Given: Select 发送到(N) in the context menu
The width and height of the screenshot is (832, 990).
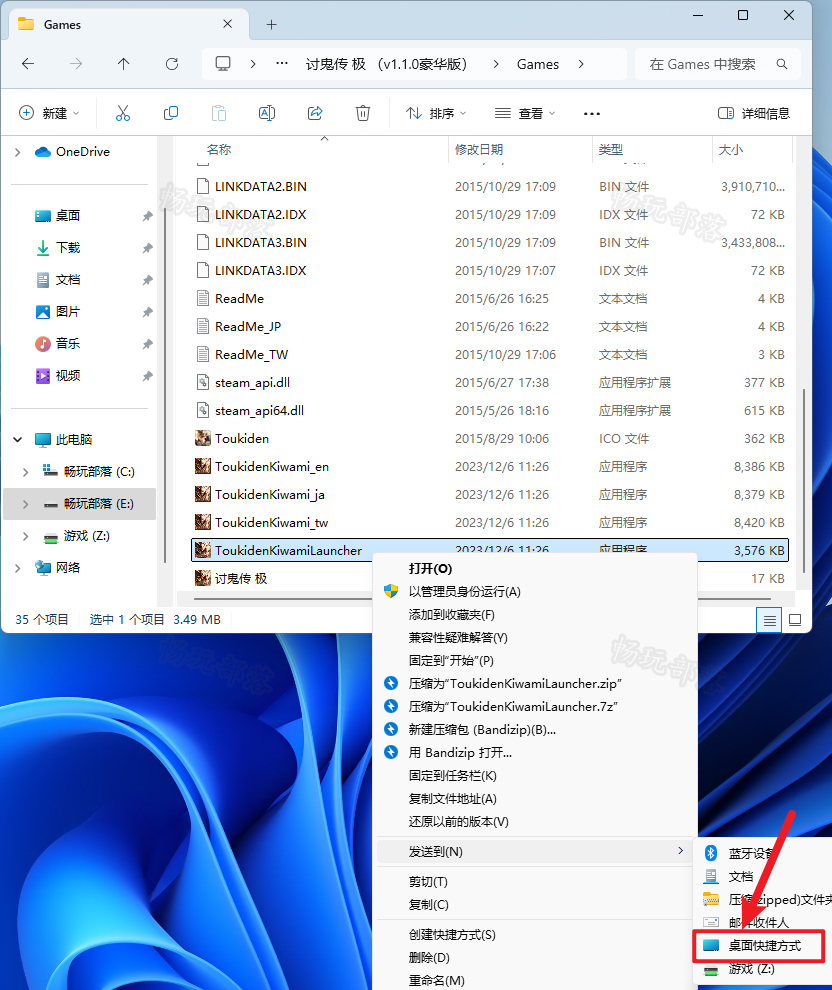Looking at the screenshot, I should 535,852.
